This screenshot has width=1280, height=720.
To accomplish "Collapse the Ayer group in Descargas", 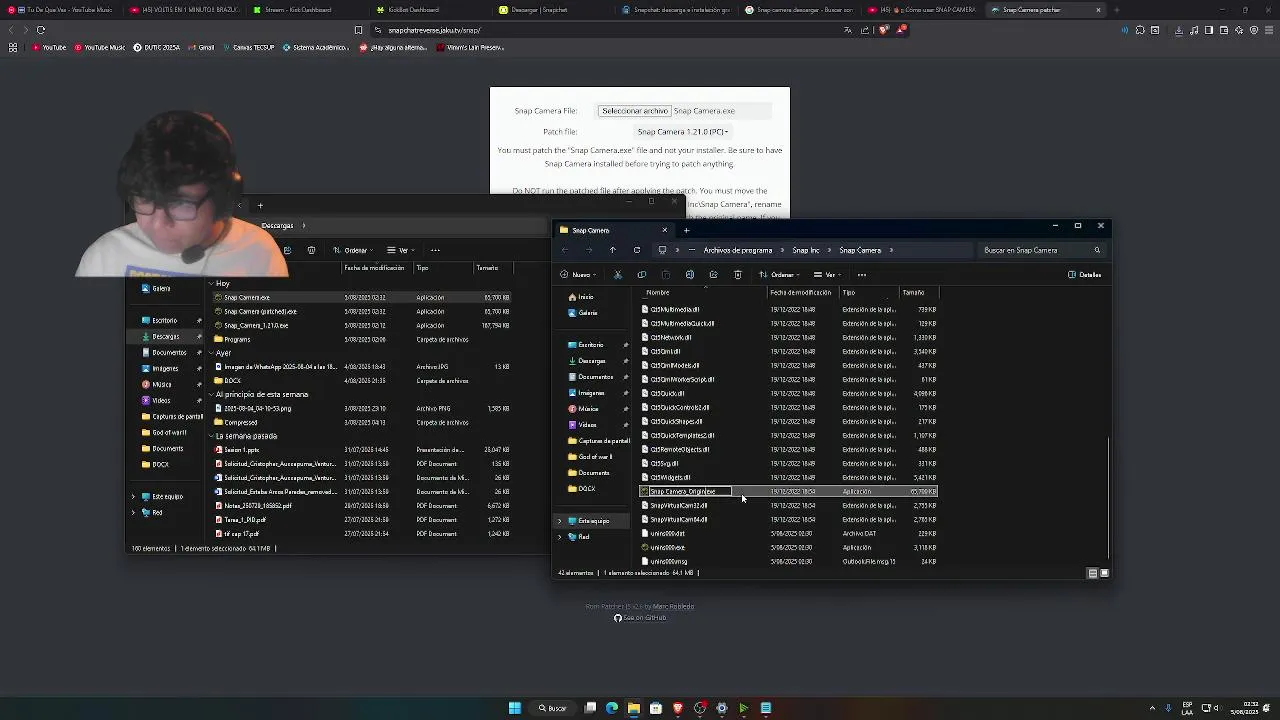I will coord(211,353).
